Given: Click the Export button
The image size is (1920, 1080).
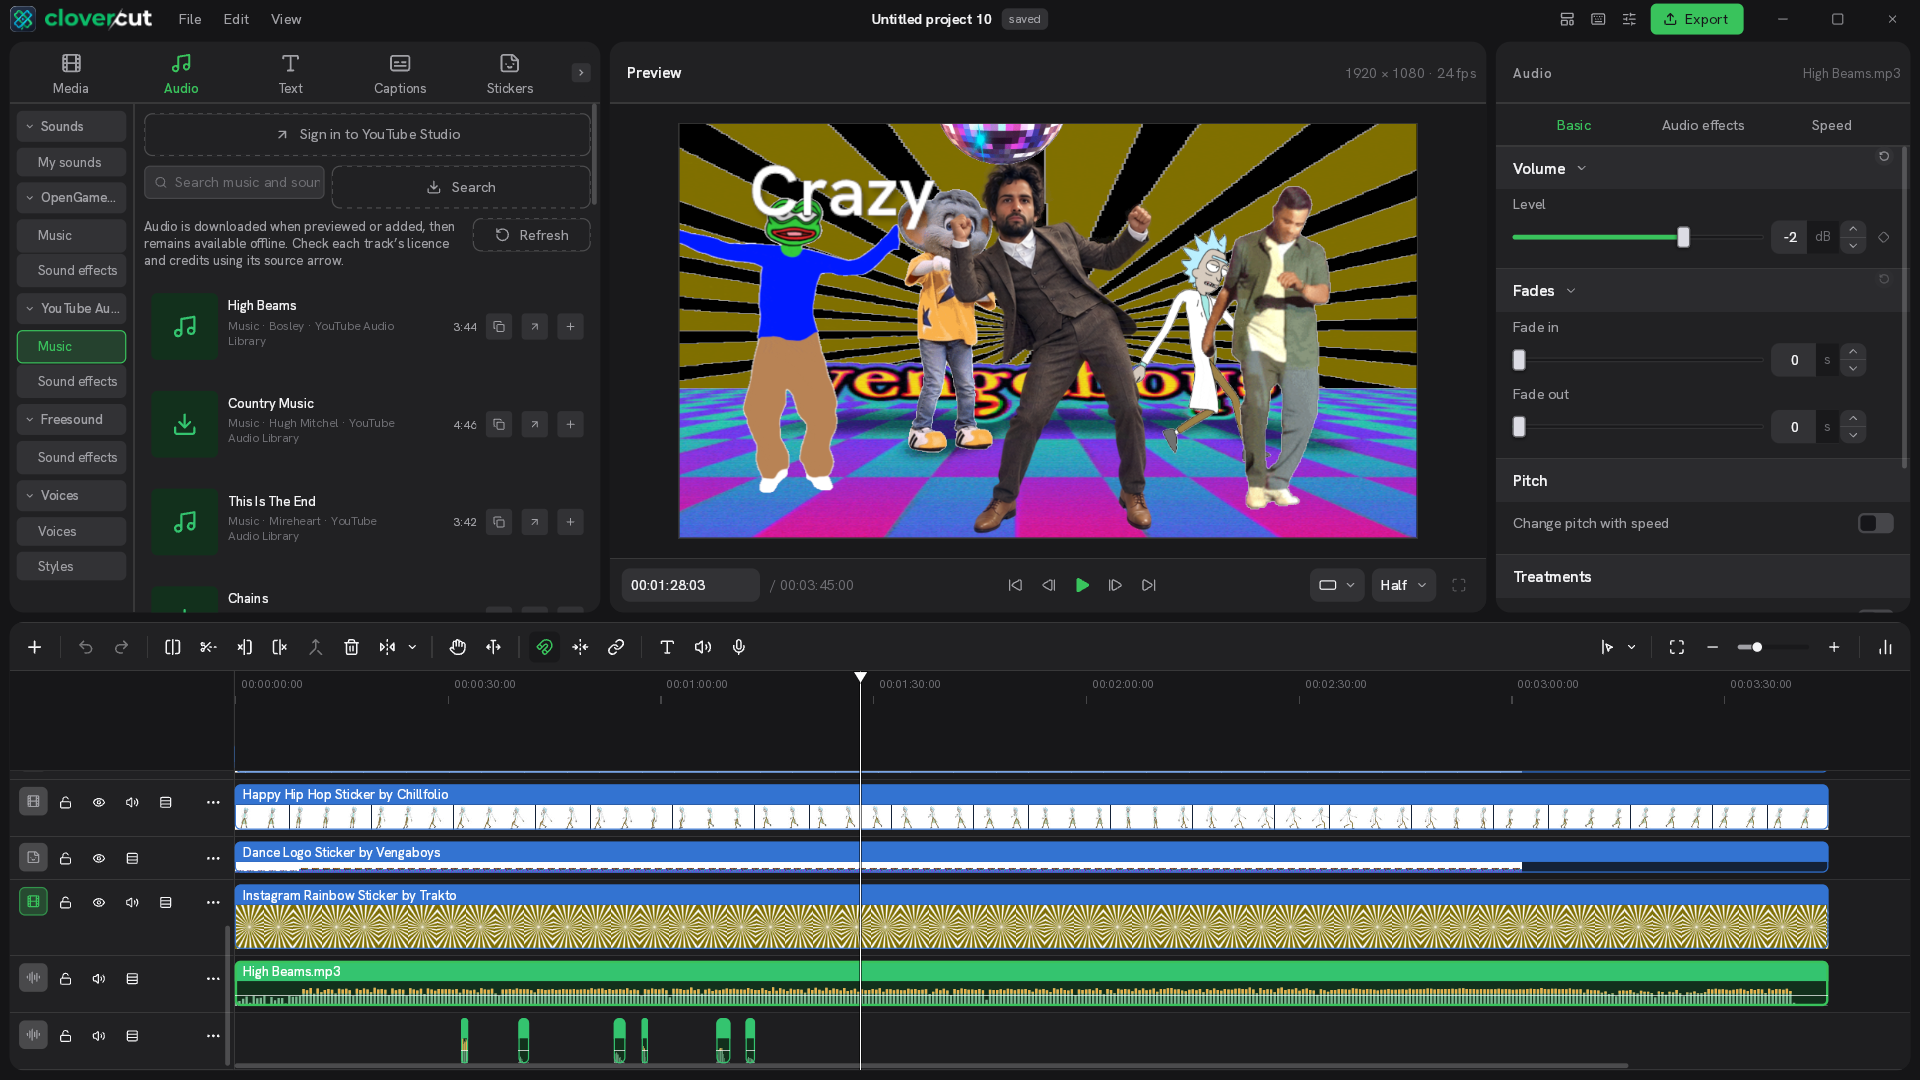Looking at the screenshot, I should [x=1696, y=19].
